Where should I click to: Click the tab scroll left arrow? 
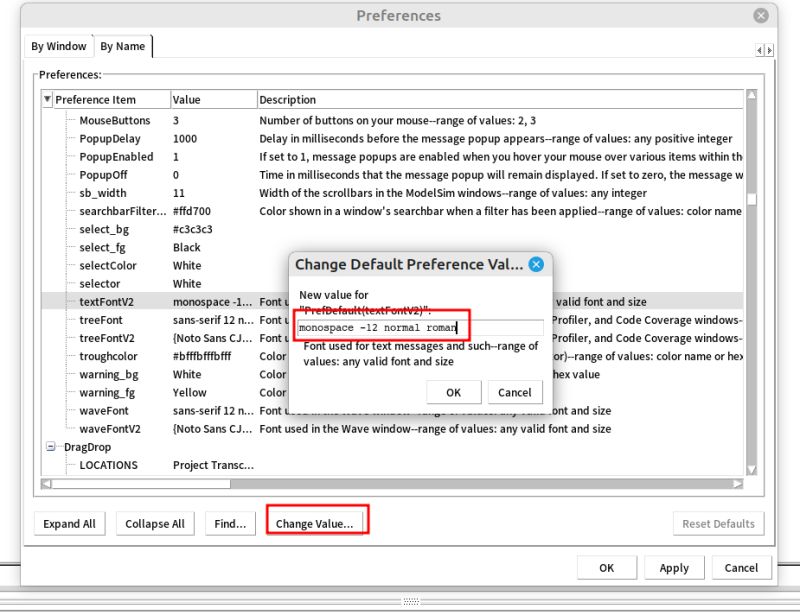(759, 50)
